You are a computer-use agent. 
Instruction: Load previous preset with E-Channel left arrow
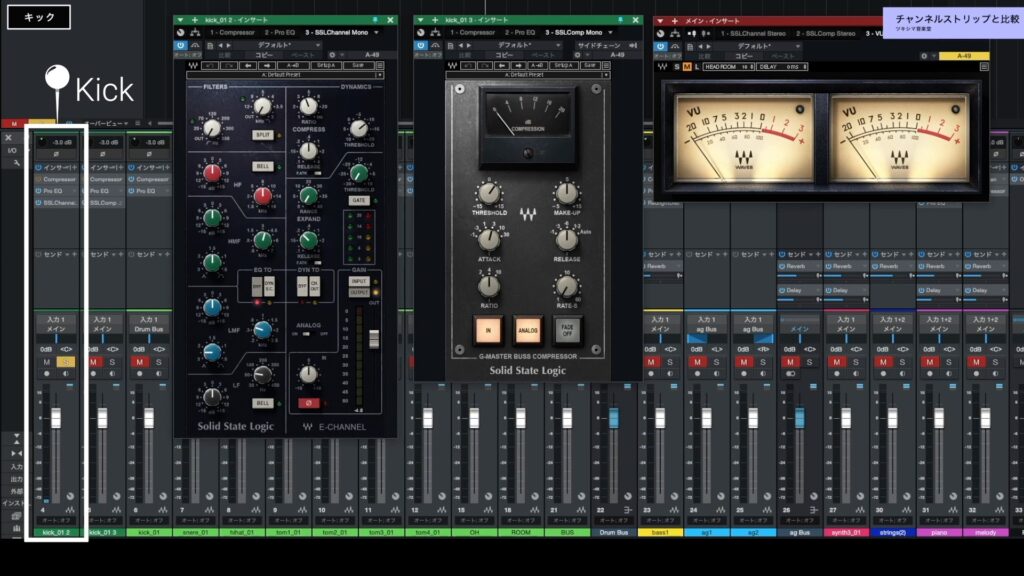(248, 66)
